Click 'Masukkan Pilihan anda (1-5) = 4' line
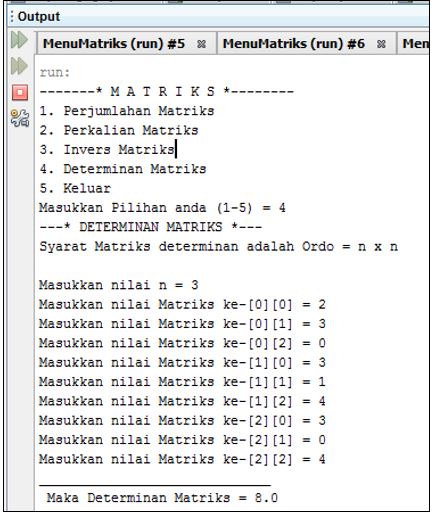The height and width of the screenshot is (520, 438). point(162,208)
